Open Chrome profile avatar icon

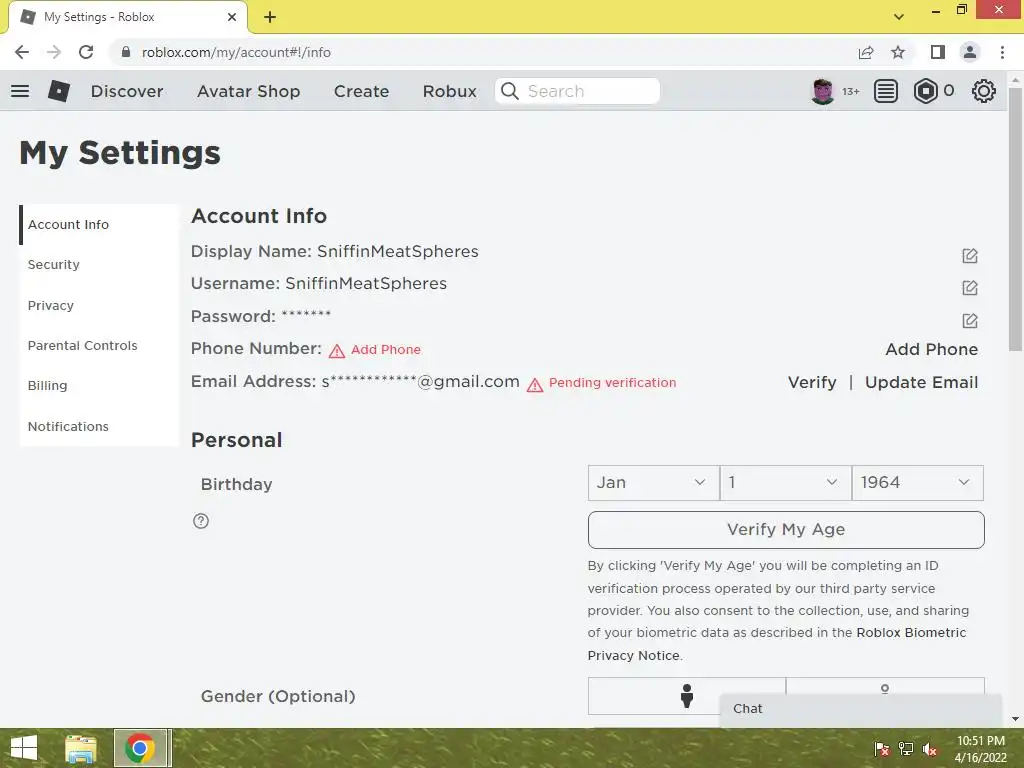click(970, 52)
